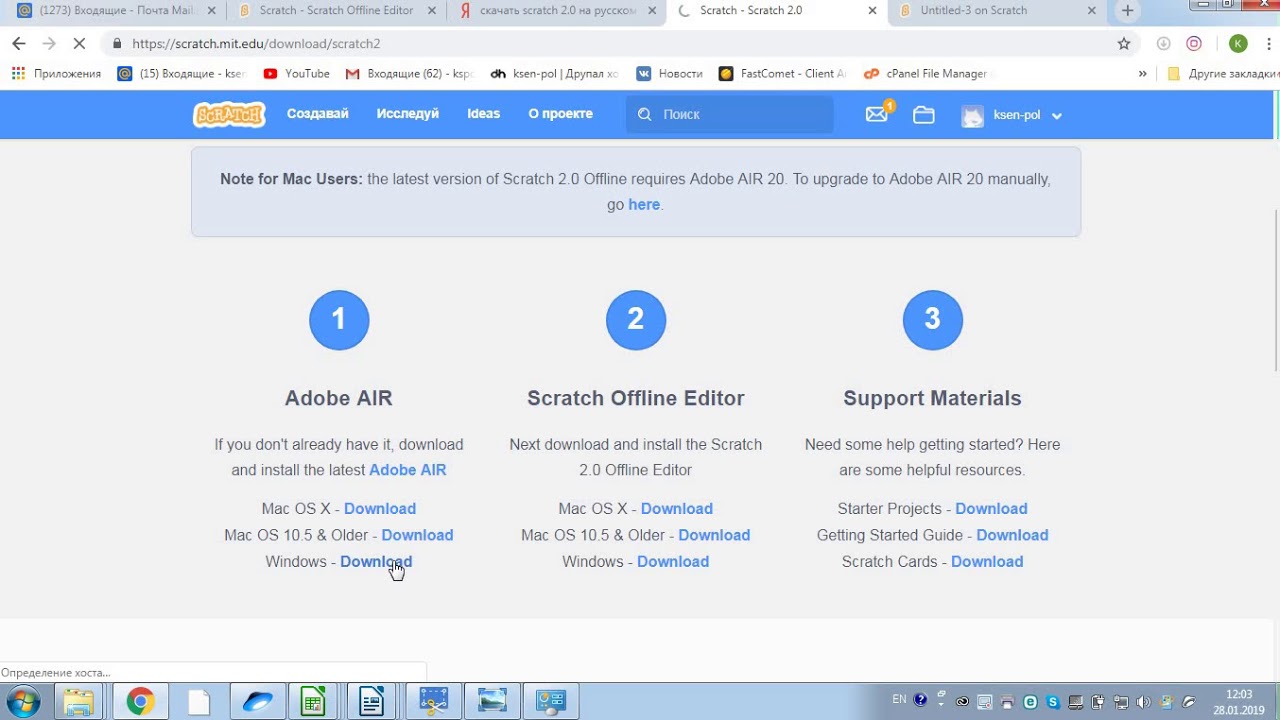This screenshot has width=1280, height=720.
Task: Download Adobe AIR for Windows
Action: click(x=376, y=562)
